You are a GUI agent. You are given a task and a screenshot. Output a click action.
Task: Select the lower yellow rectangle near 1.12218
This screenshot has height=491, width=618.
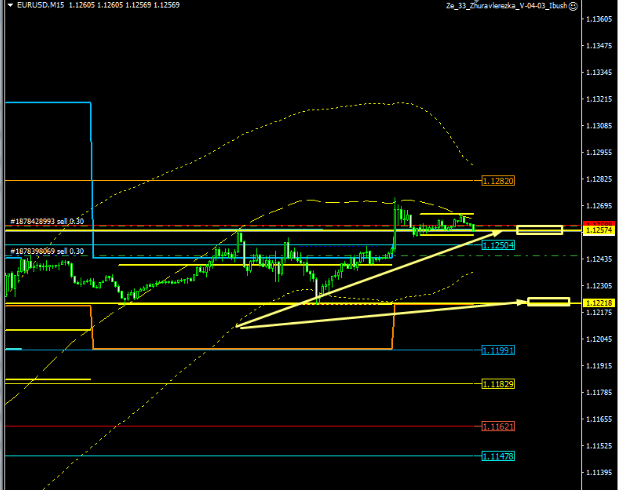click(x=548, y=302)
